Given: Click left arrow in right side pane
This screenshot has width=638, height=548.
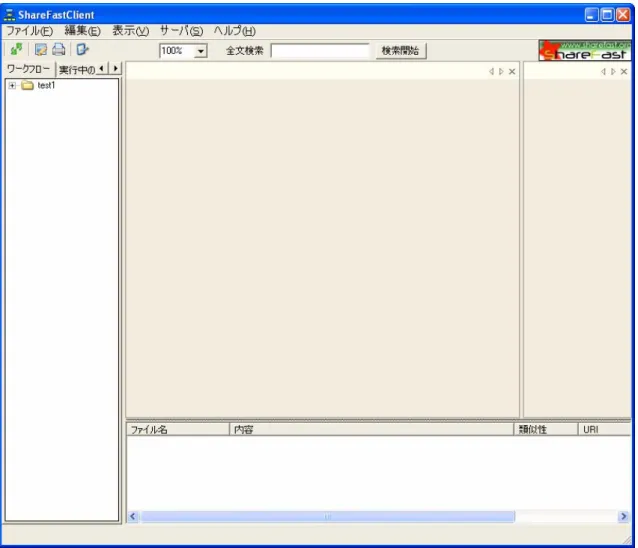Looking at the screenshot, I should click(603, 72).
